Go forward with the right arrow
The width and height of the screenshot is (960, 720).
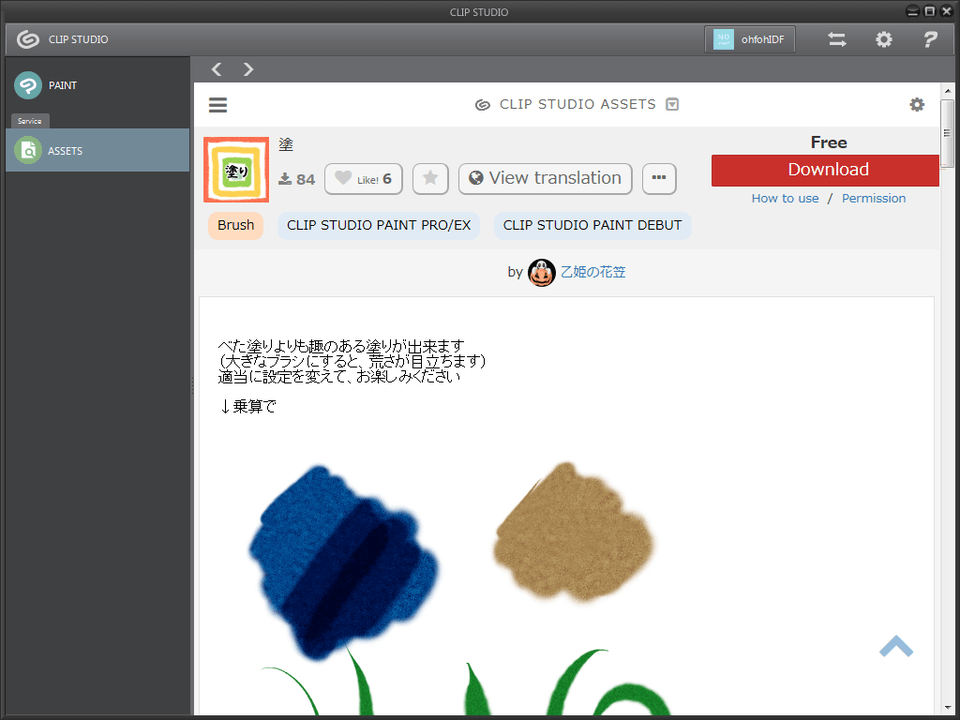[248, 69]
